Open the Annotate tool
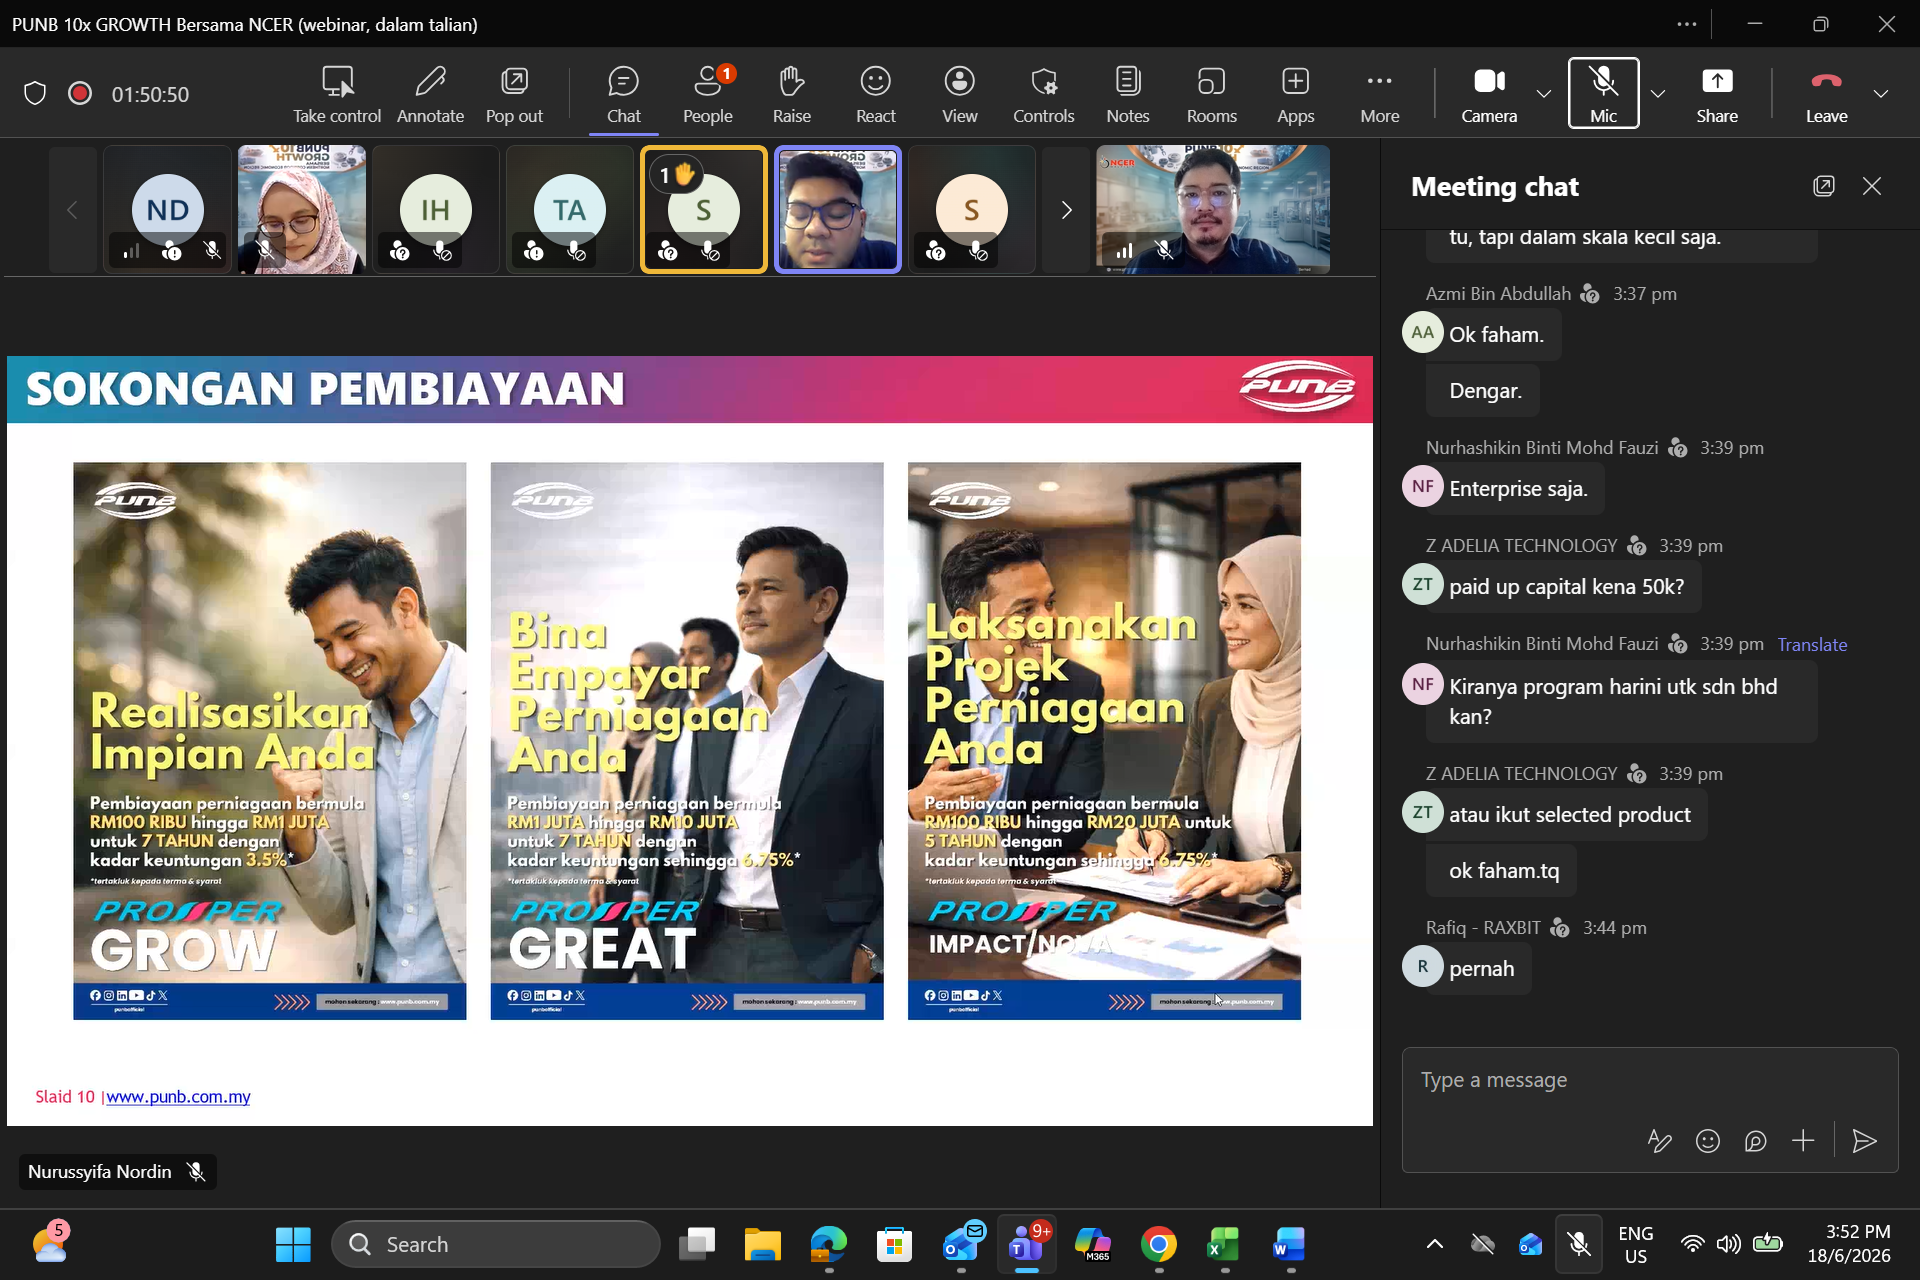The width and height of the screenshot is (1920, 1280). (x=430, y=94)
